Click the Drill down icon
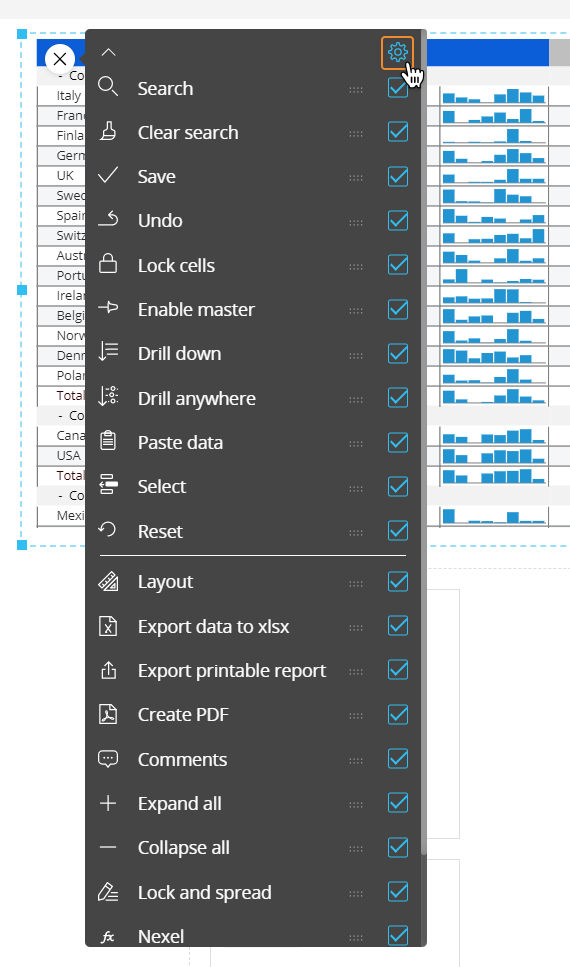Image resolution: width=570 pixels, height=967 pixels. [x=108, y=352]
